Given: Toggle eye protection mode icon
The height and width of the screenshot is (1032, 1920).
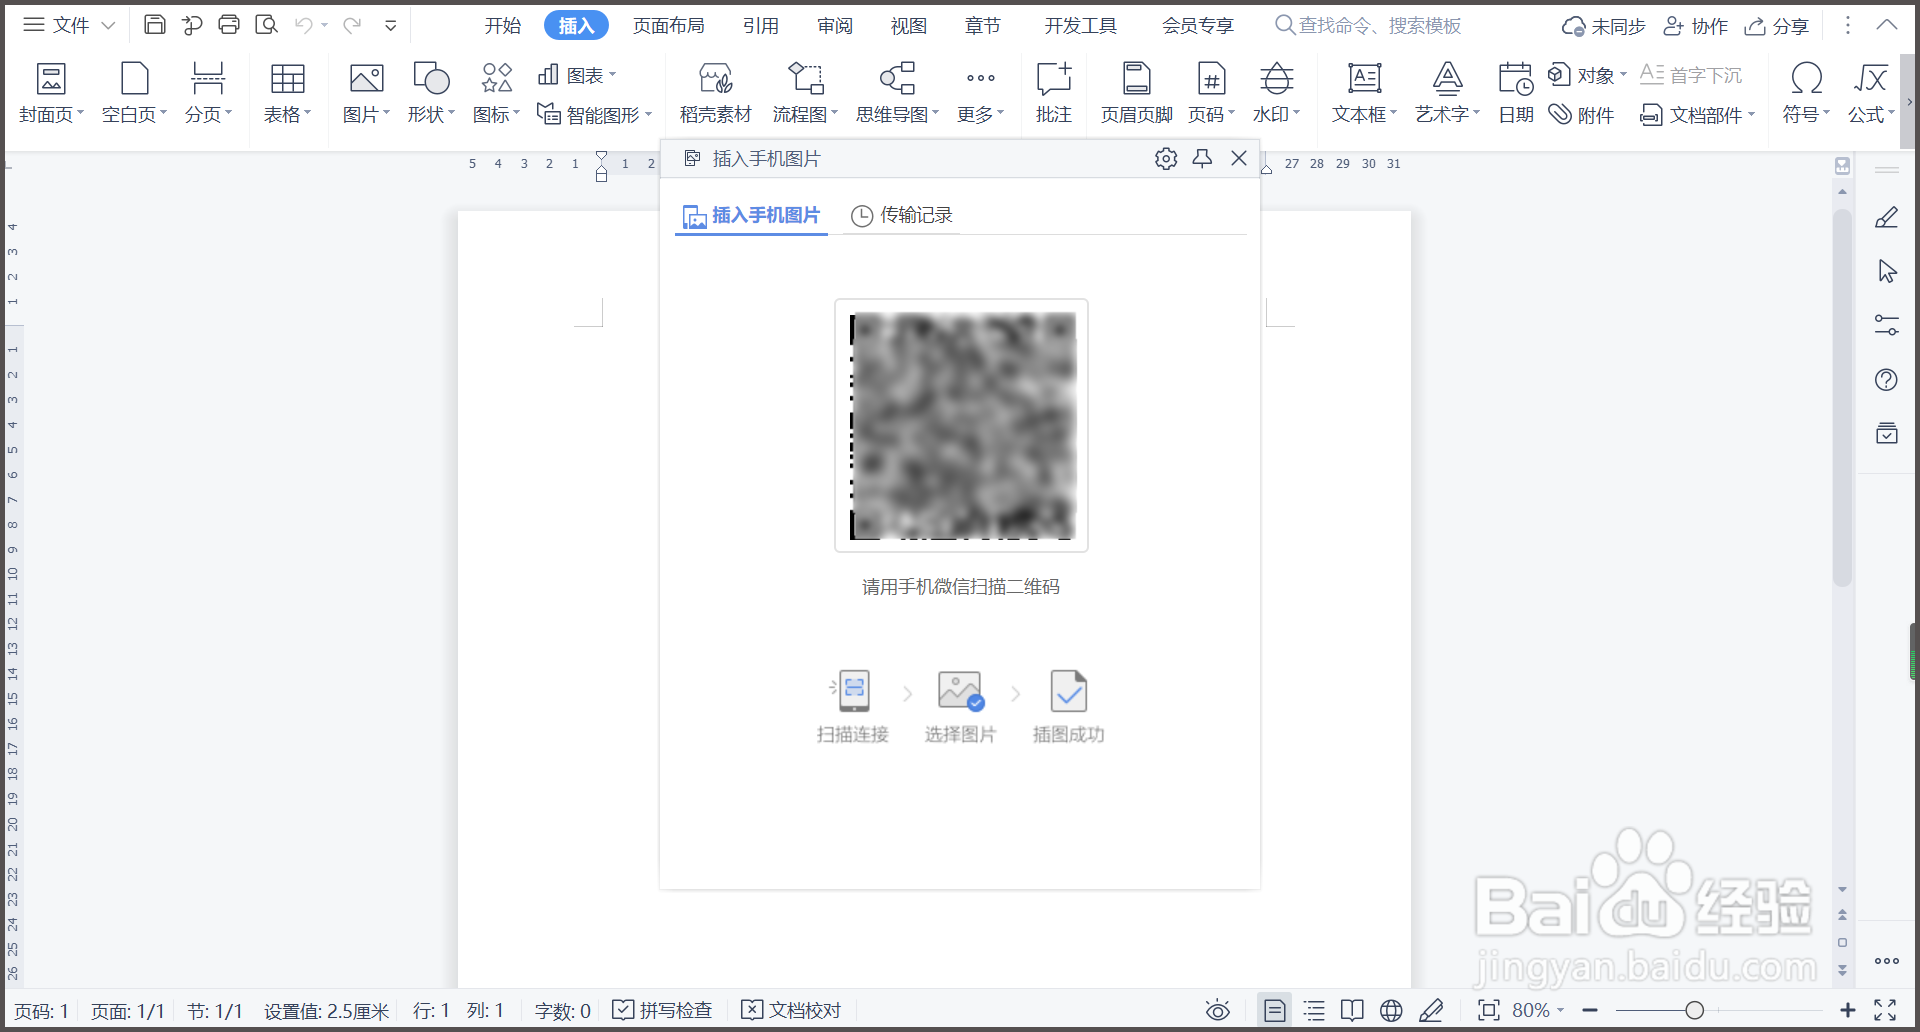Looking at the screenshot, I should click(x=1217, y=1010).
